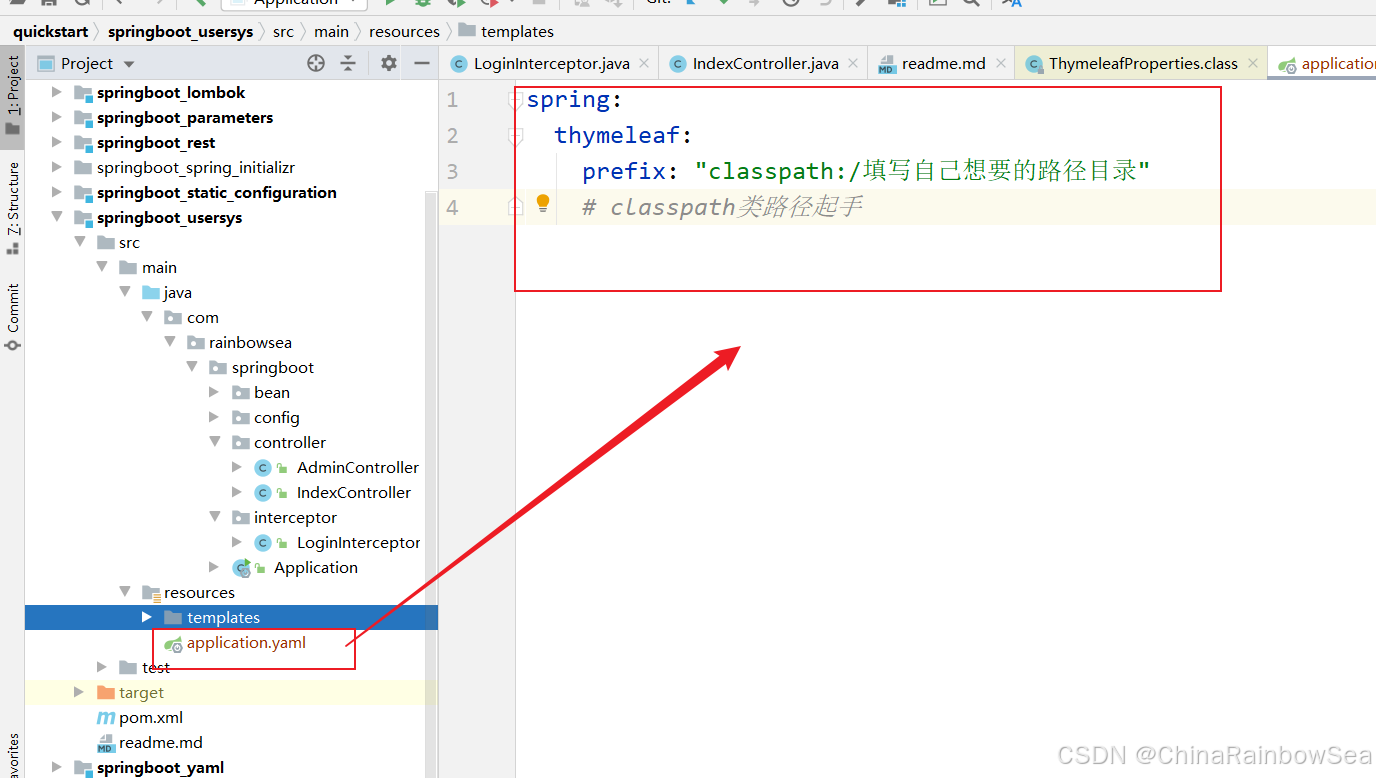Locate open file using crosshair icon in Project panel

pos(315,63)
